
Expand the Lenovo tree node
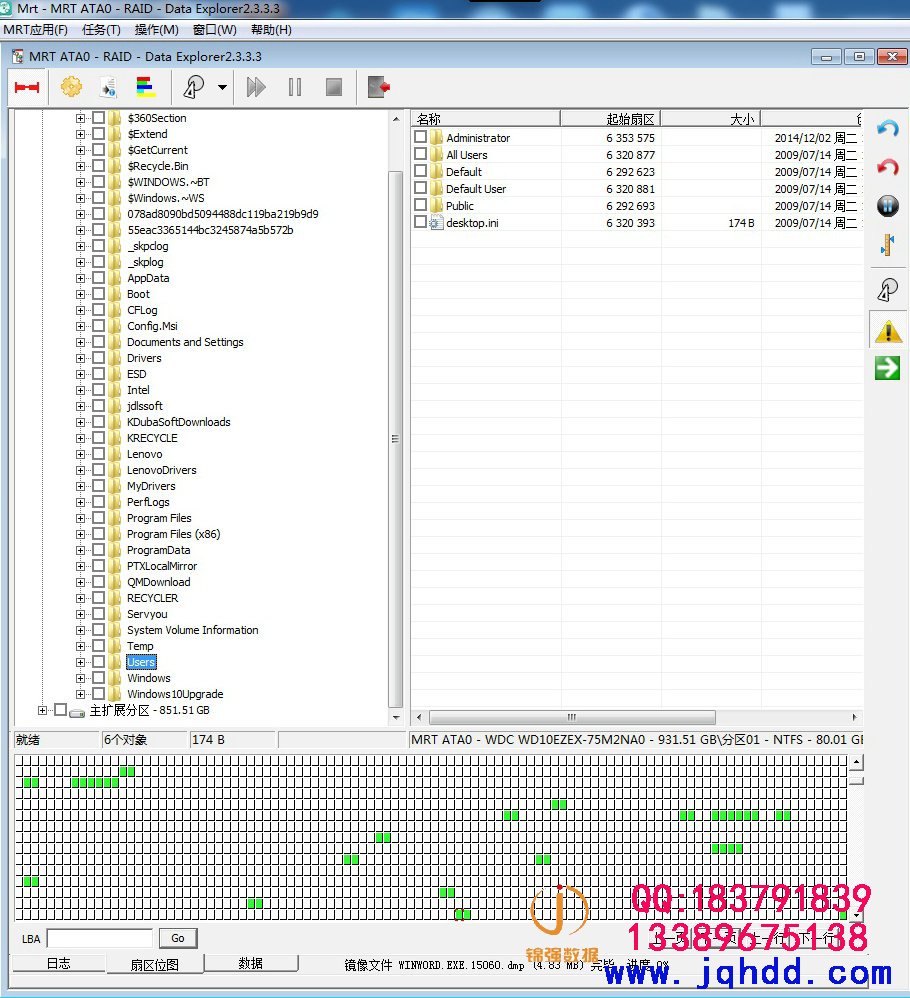80,454
